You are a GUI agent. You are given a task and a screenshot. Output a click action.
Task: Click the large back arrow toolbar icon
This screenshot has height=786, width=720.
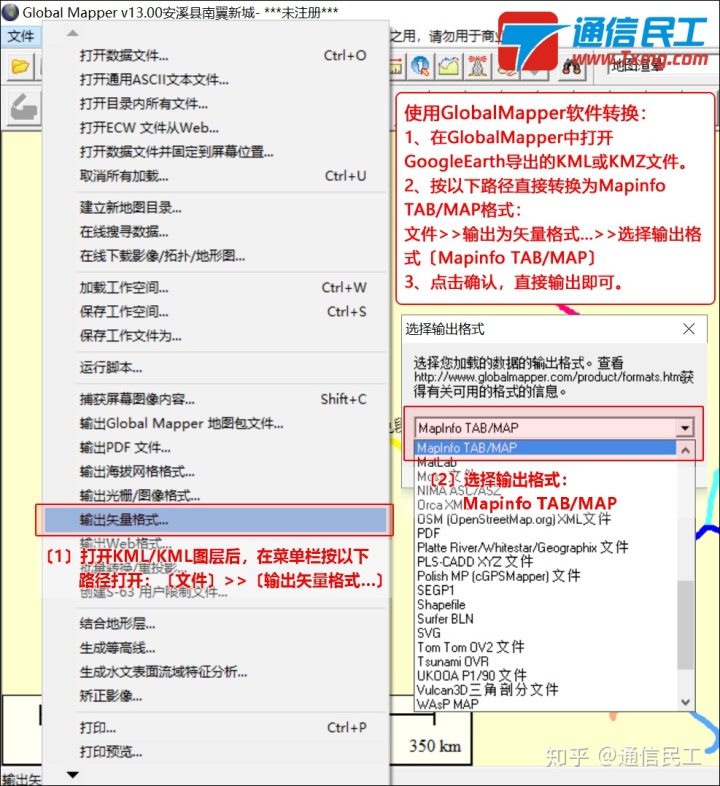tap(23, 107)
